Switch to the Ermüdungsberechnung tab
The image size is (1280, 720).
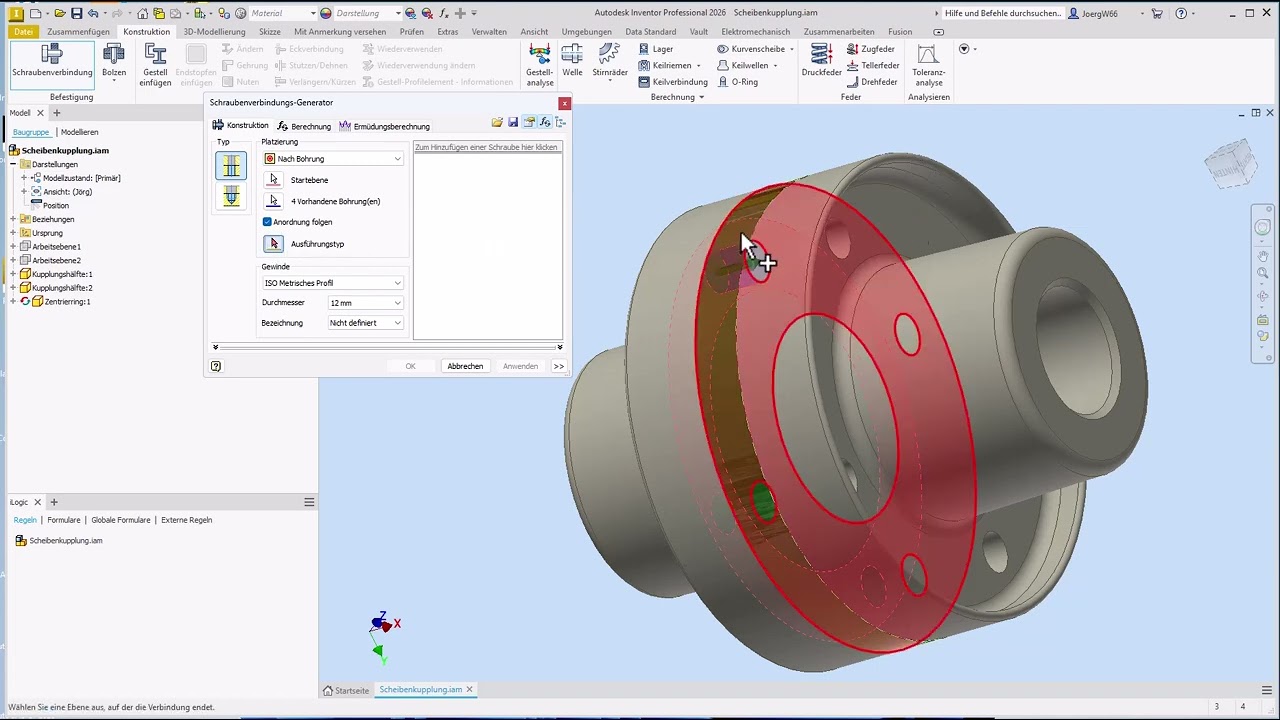coord(384,126)
